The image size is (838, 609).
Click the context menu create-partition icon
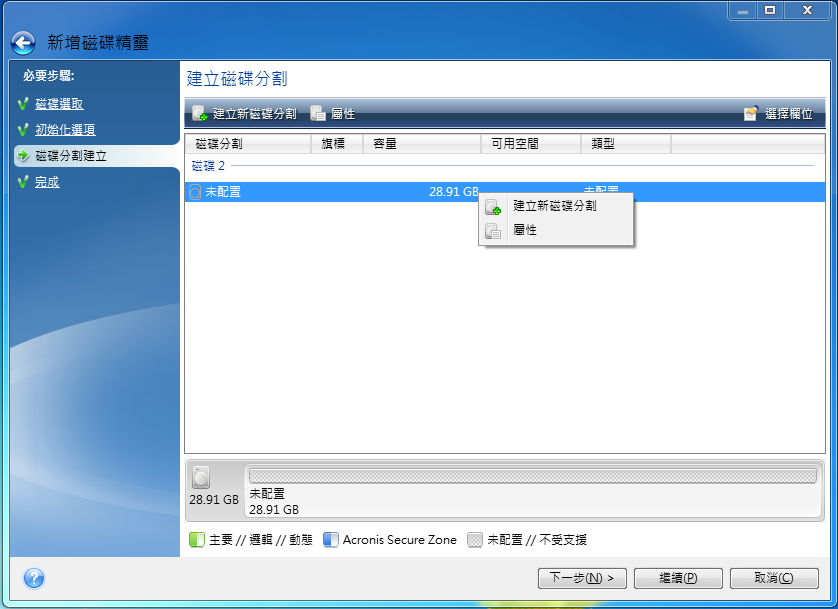pyautogui.click(x=493, y=206)
